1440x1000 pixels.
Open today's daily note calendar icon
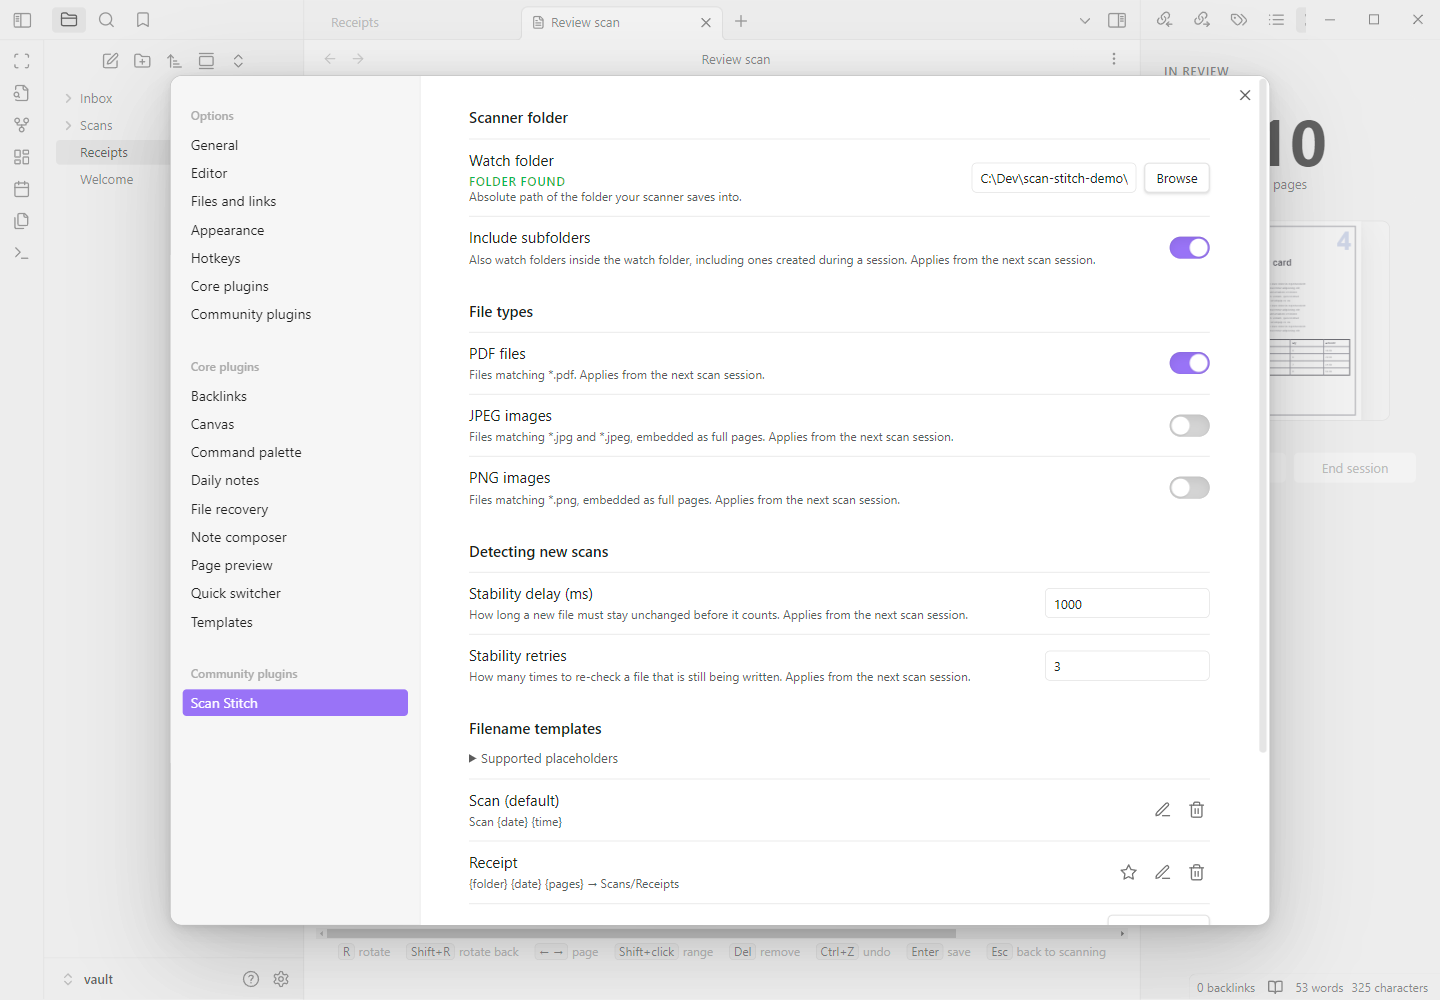(x=21, y=189)
